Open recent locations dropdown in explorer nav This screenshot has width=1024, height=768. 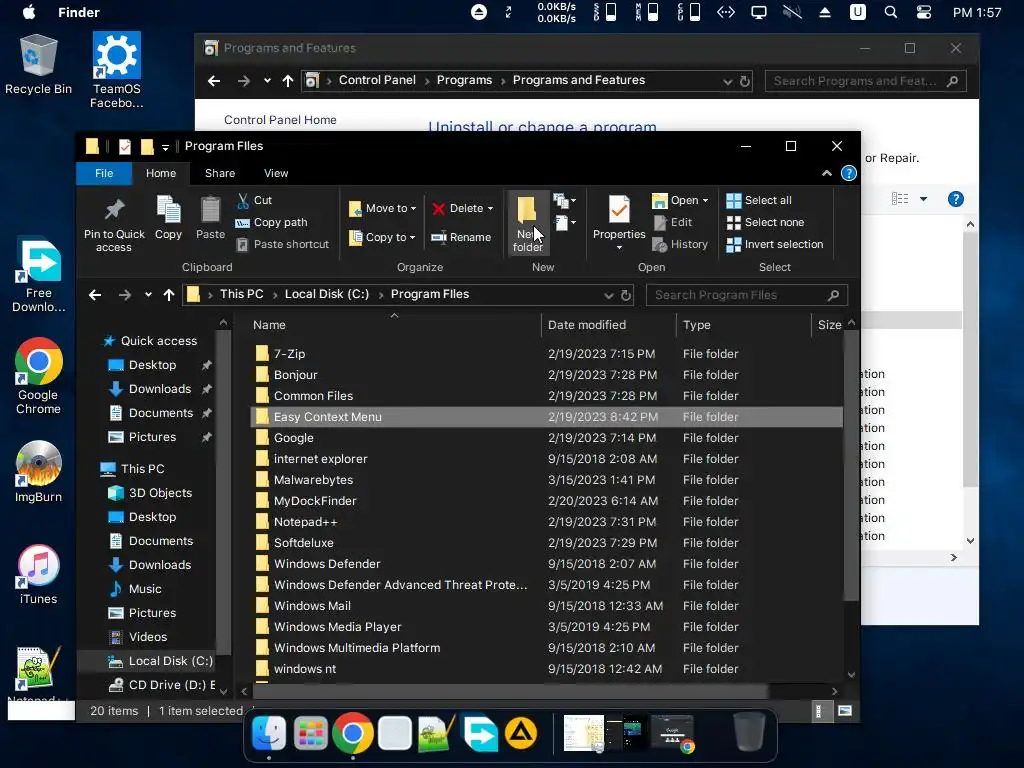click(x=148, y=295)
